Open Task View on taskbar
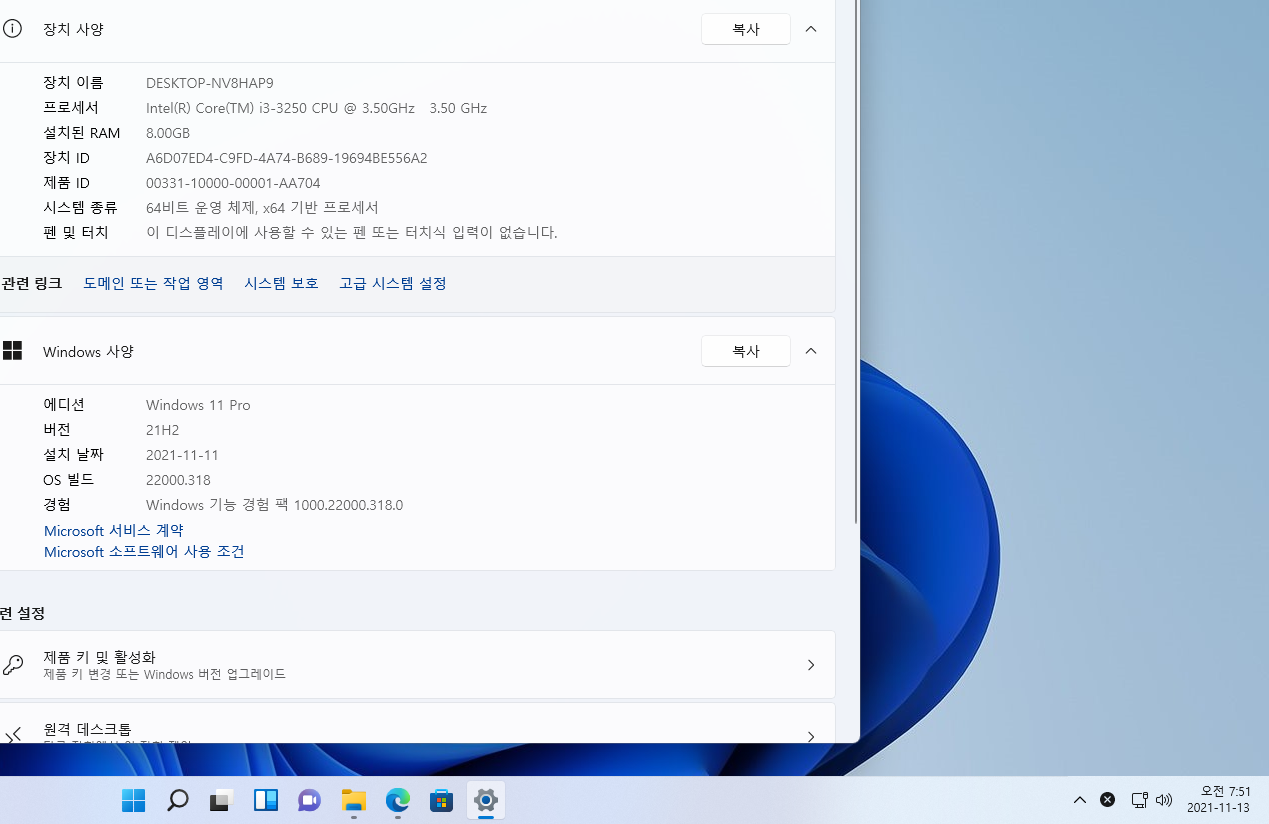The image size is (1269, 824). coord(221,800)
